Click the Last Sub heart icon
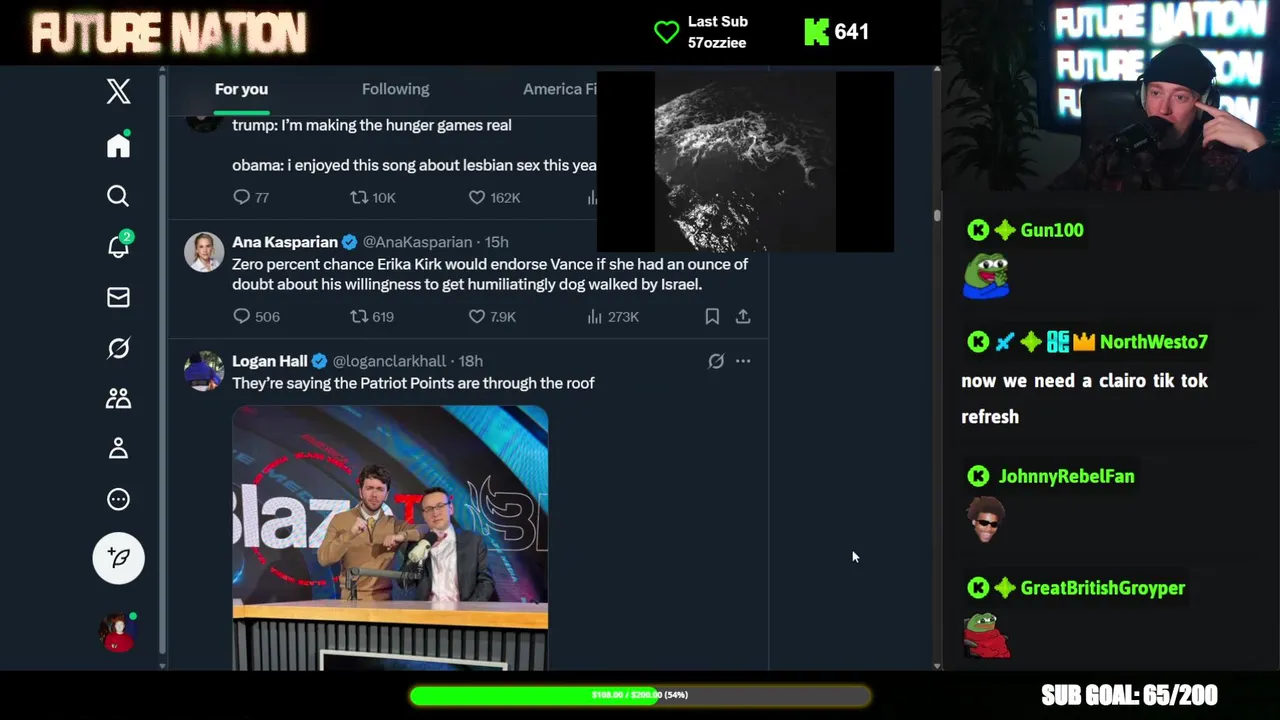Viewport: 1280px width, 720px height. pos(666,32)
